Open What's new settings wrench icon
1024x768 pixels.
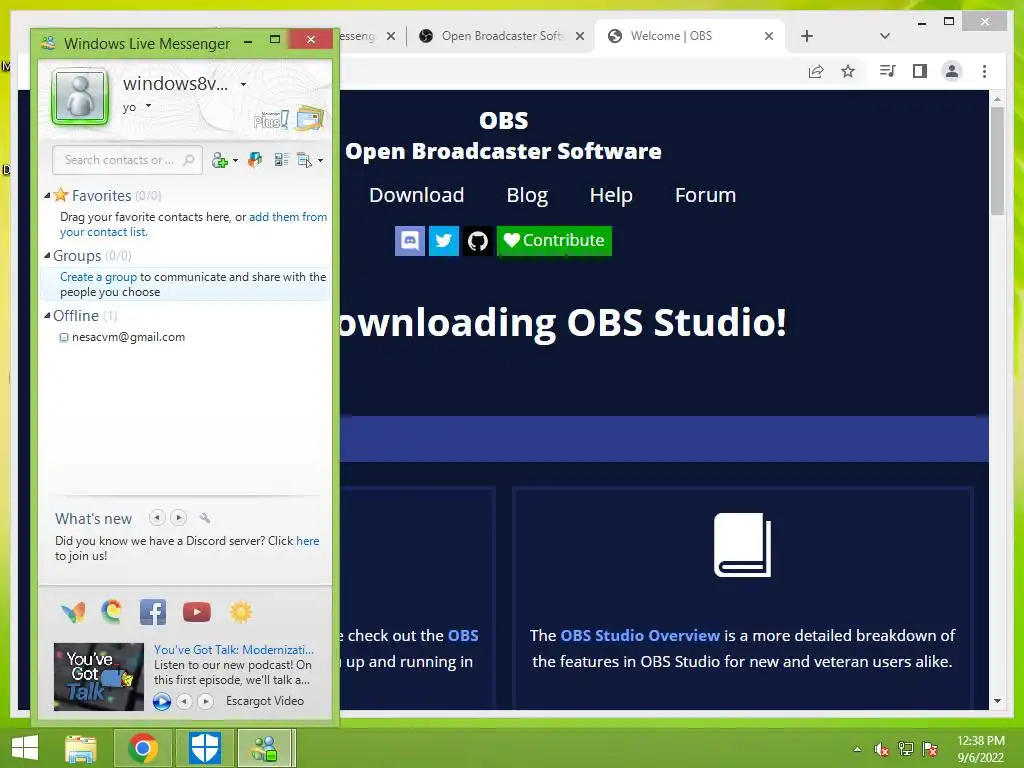[205, 518]
